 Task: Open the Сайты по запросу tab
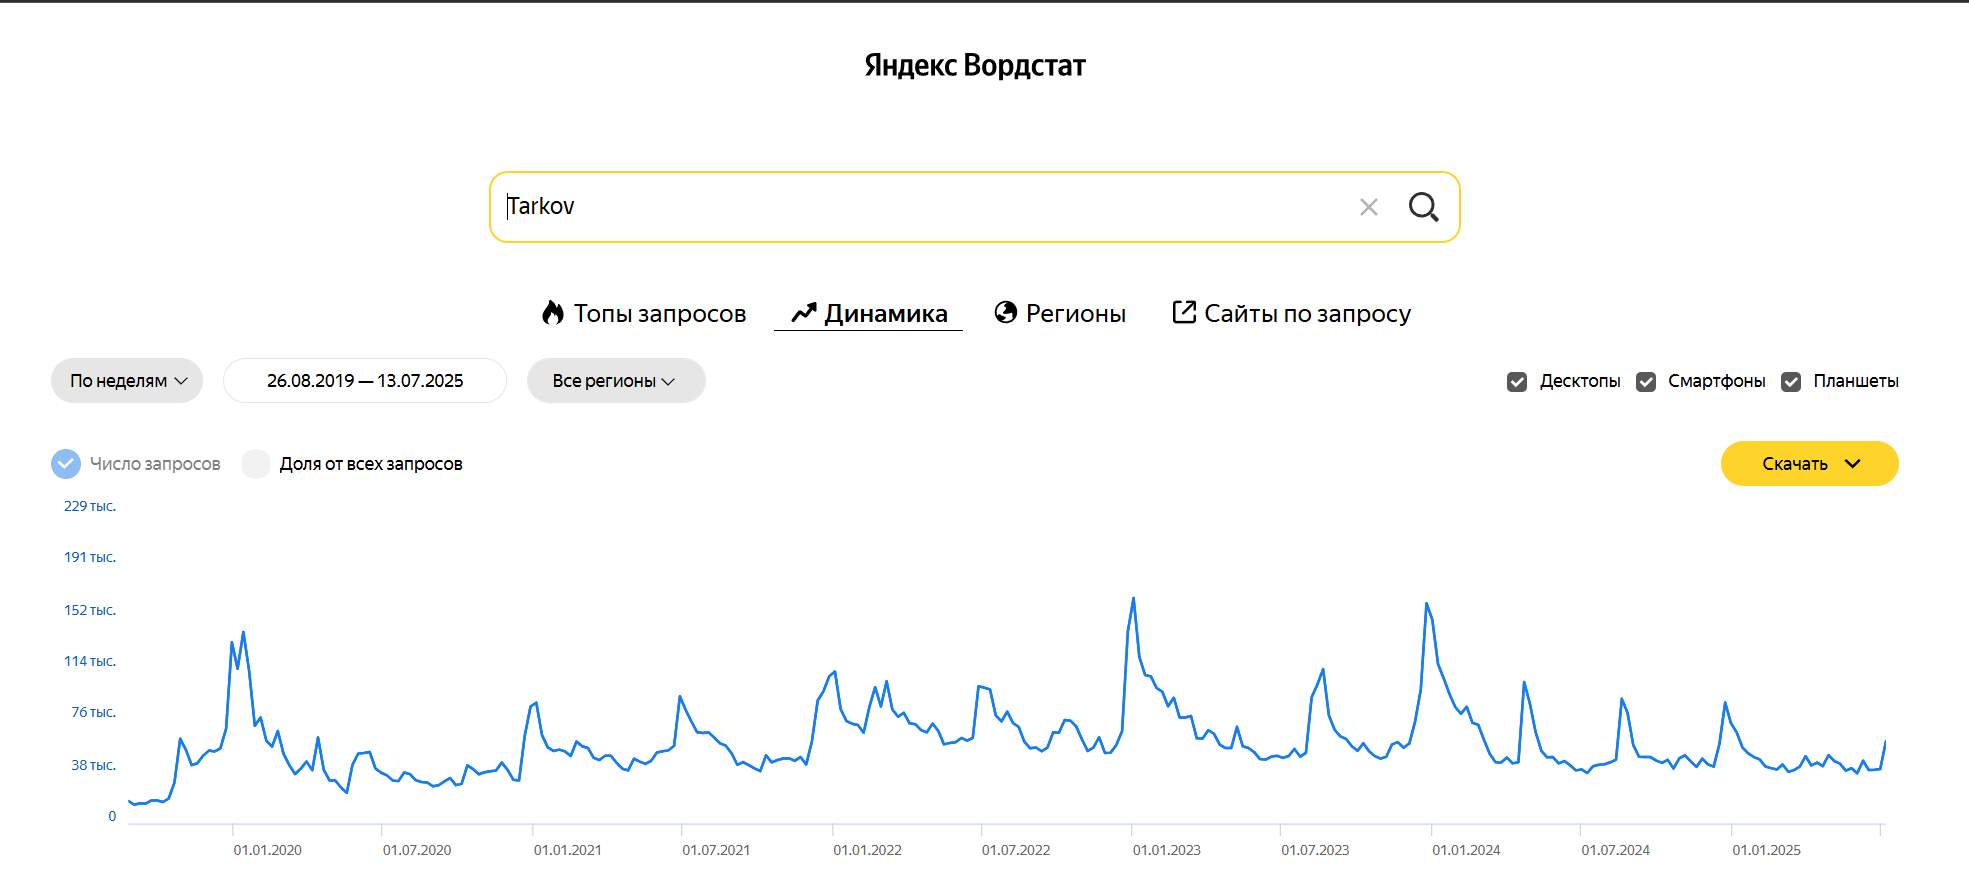click(1292, 313)
